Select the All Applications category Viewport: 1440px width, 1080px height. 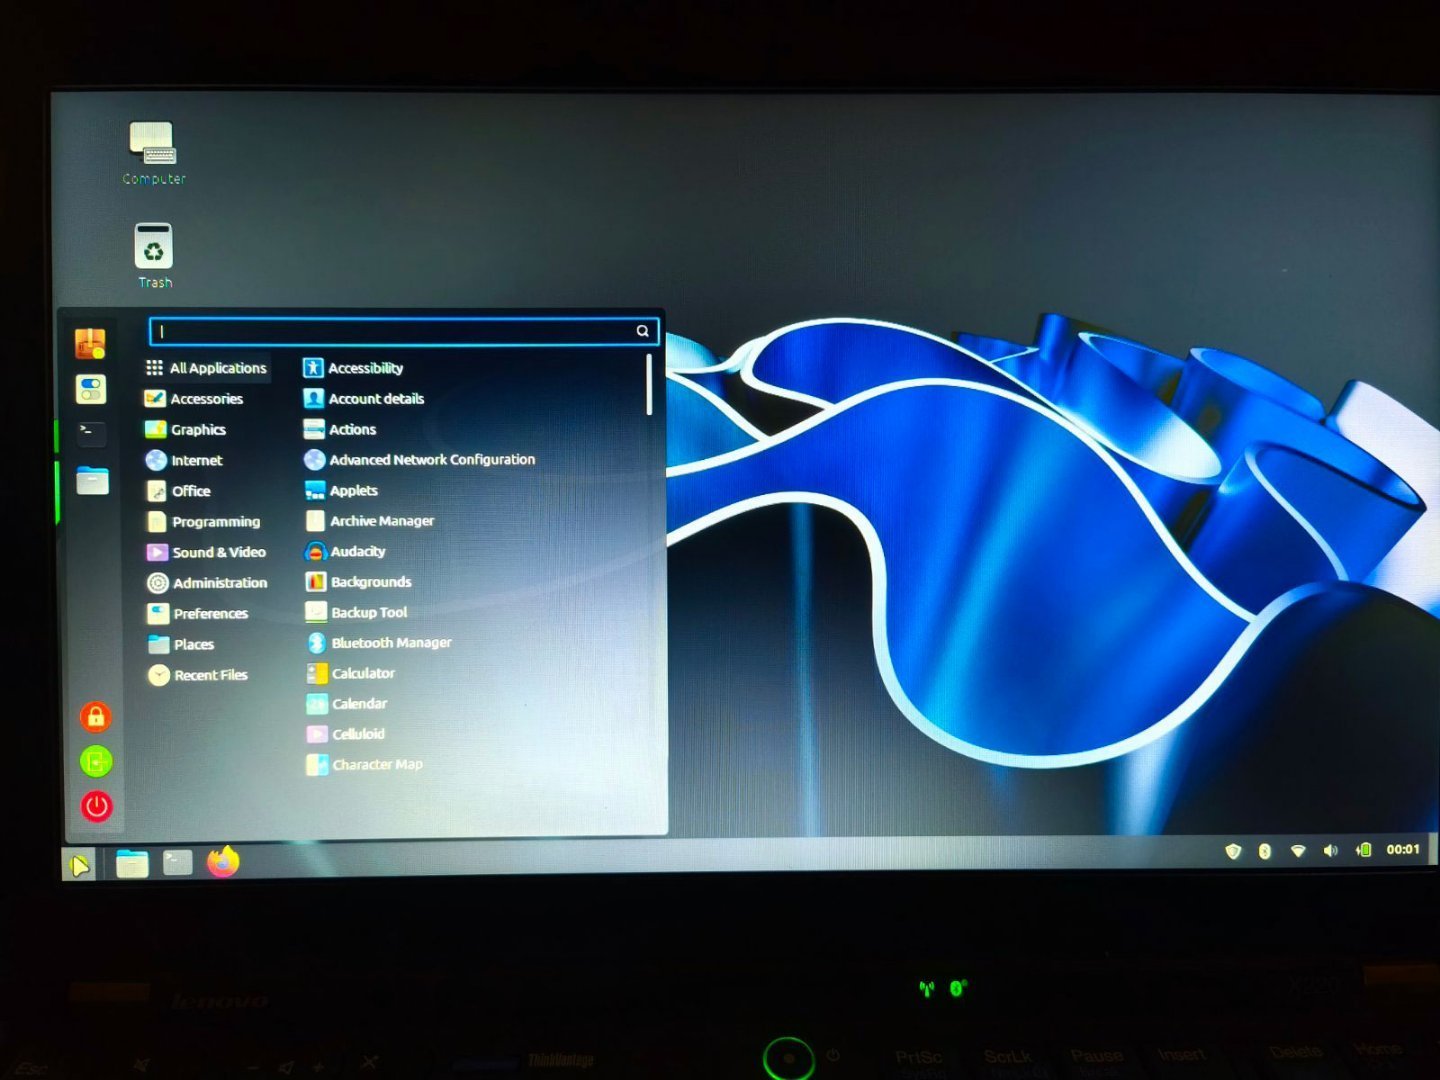(x=207, y=368)
